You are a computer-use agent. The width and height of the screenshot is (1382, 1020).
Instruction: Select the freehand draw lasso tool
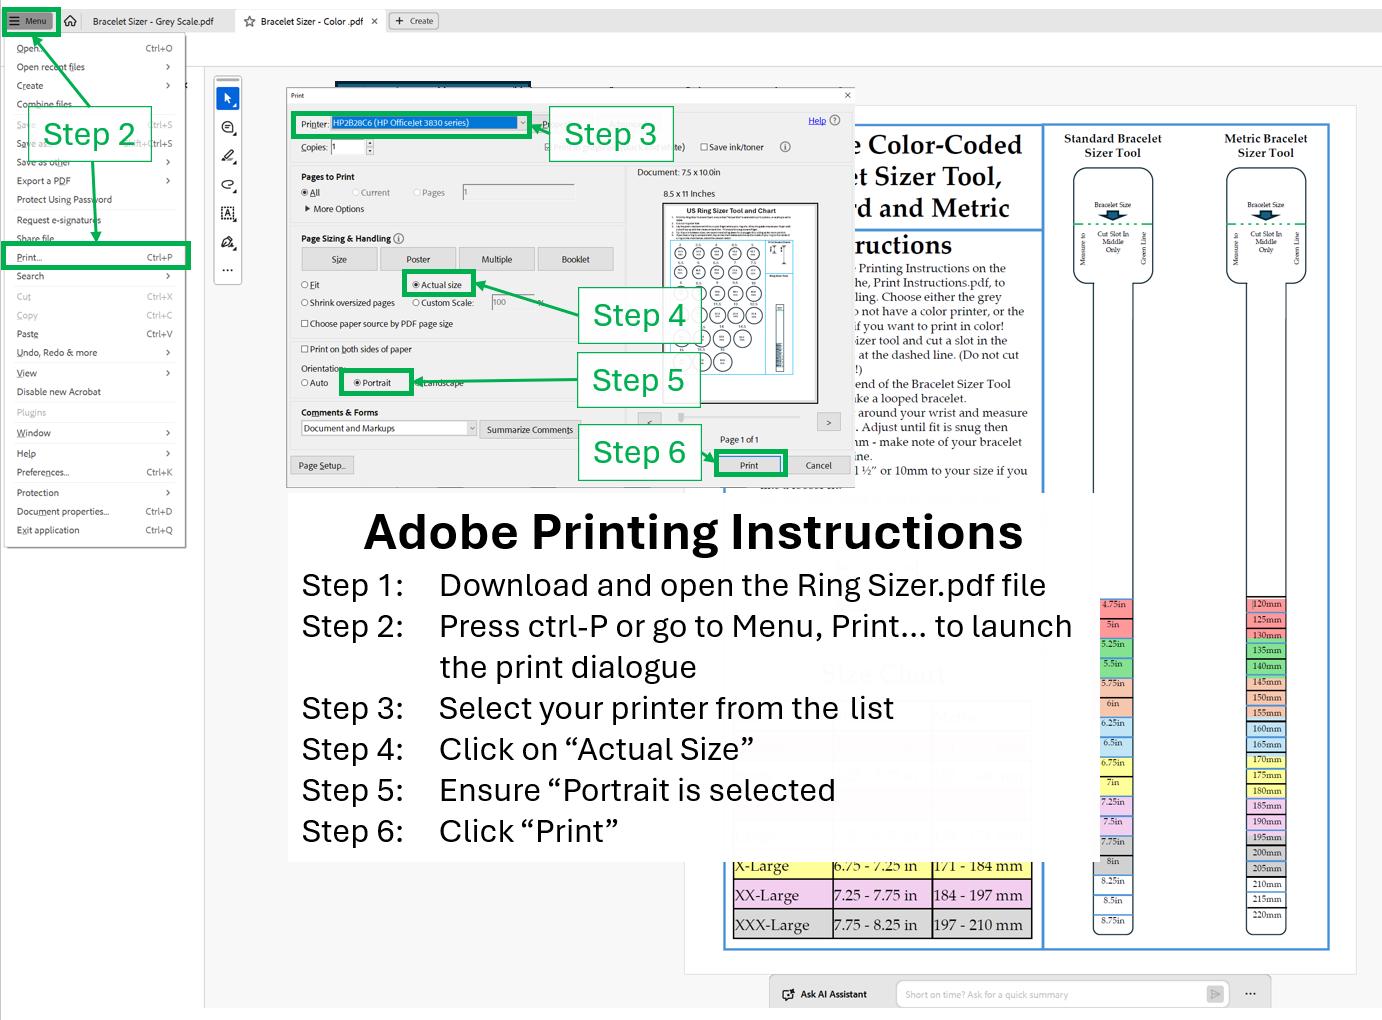228,185
